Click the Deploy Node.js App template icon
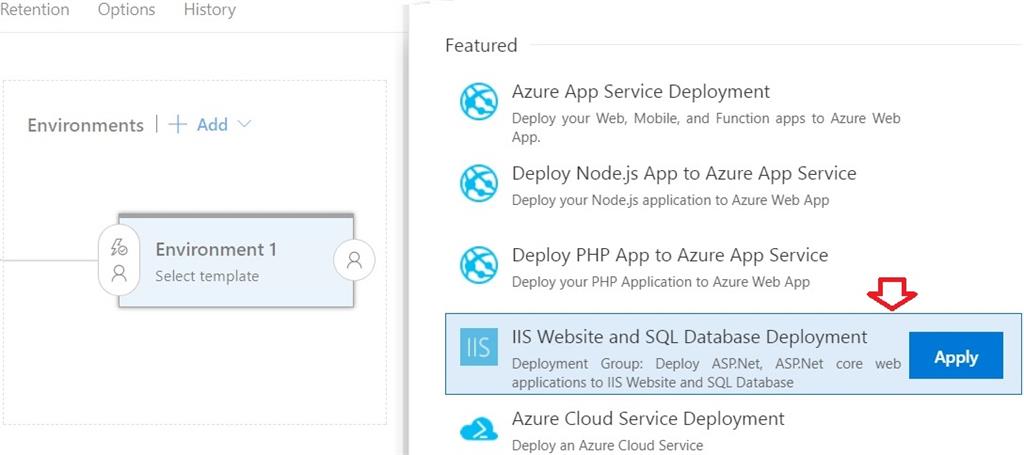1024x455 pixels. click(x=478, y=184)
